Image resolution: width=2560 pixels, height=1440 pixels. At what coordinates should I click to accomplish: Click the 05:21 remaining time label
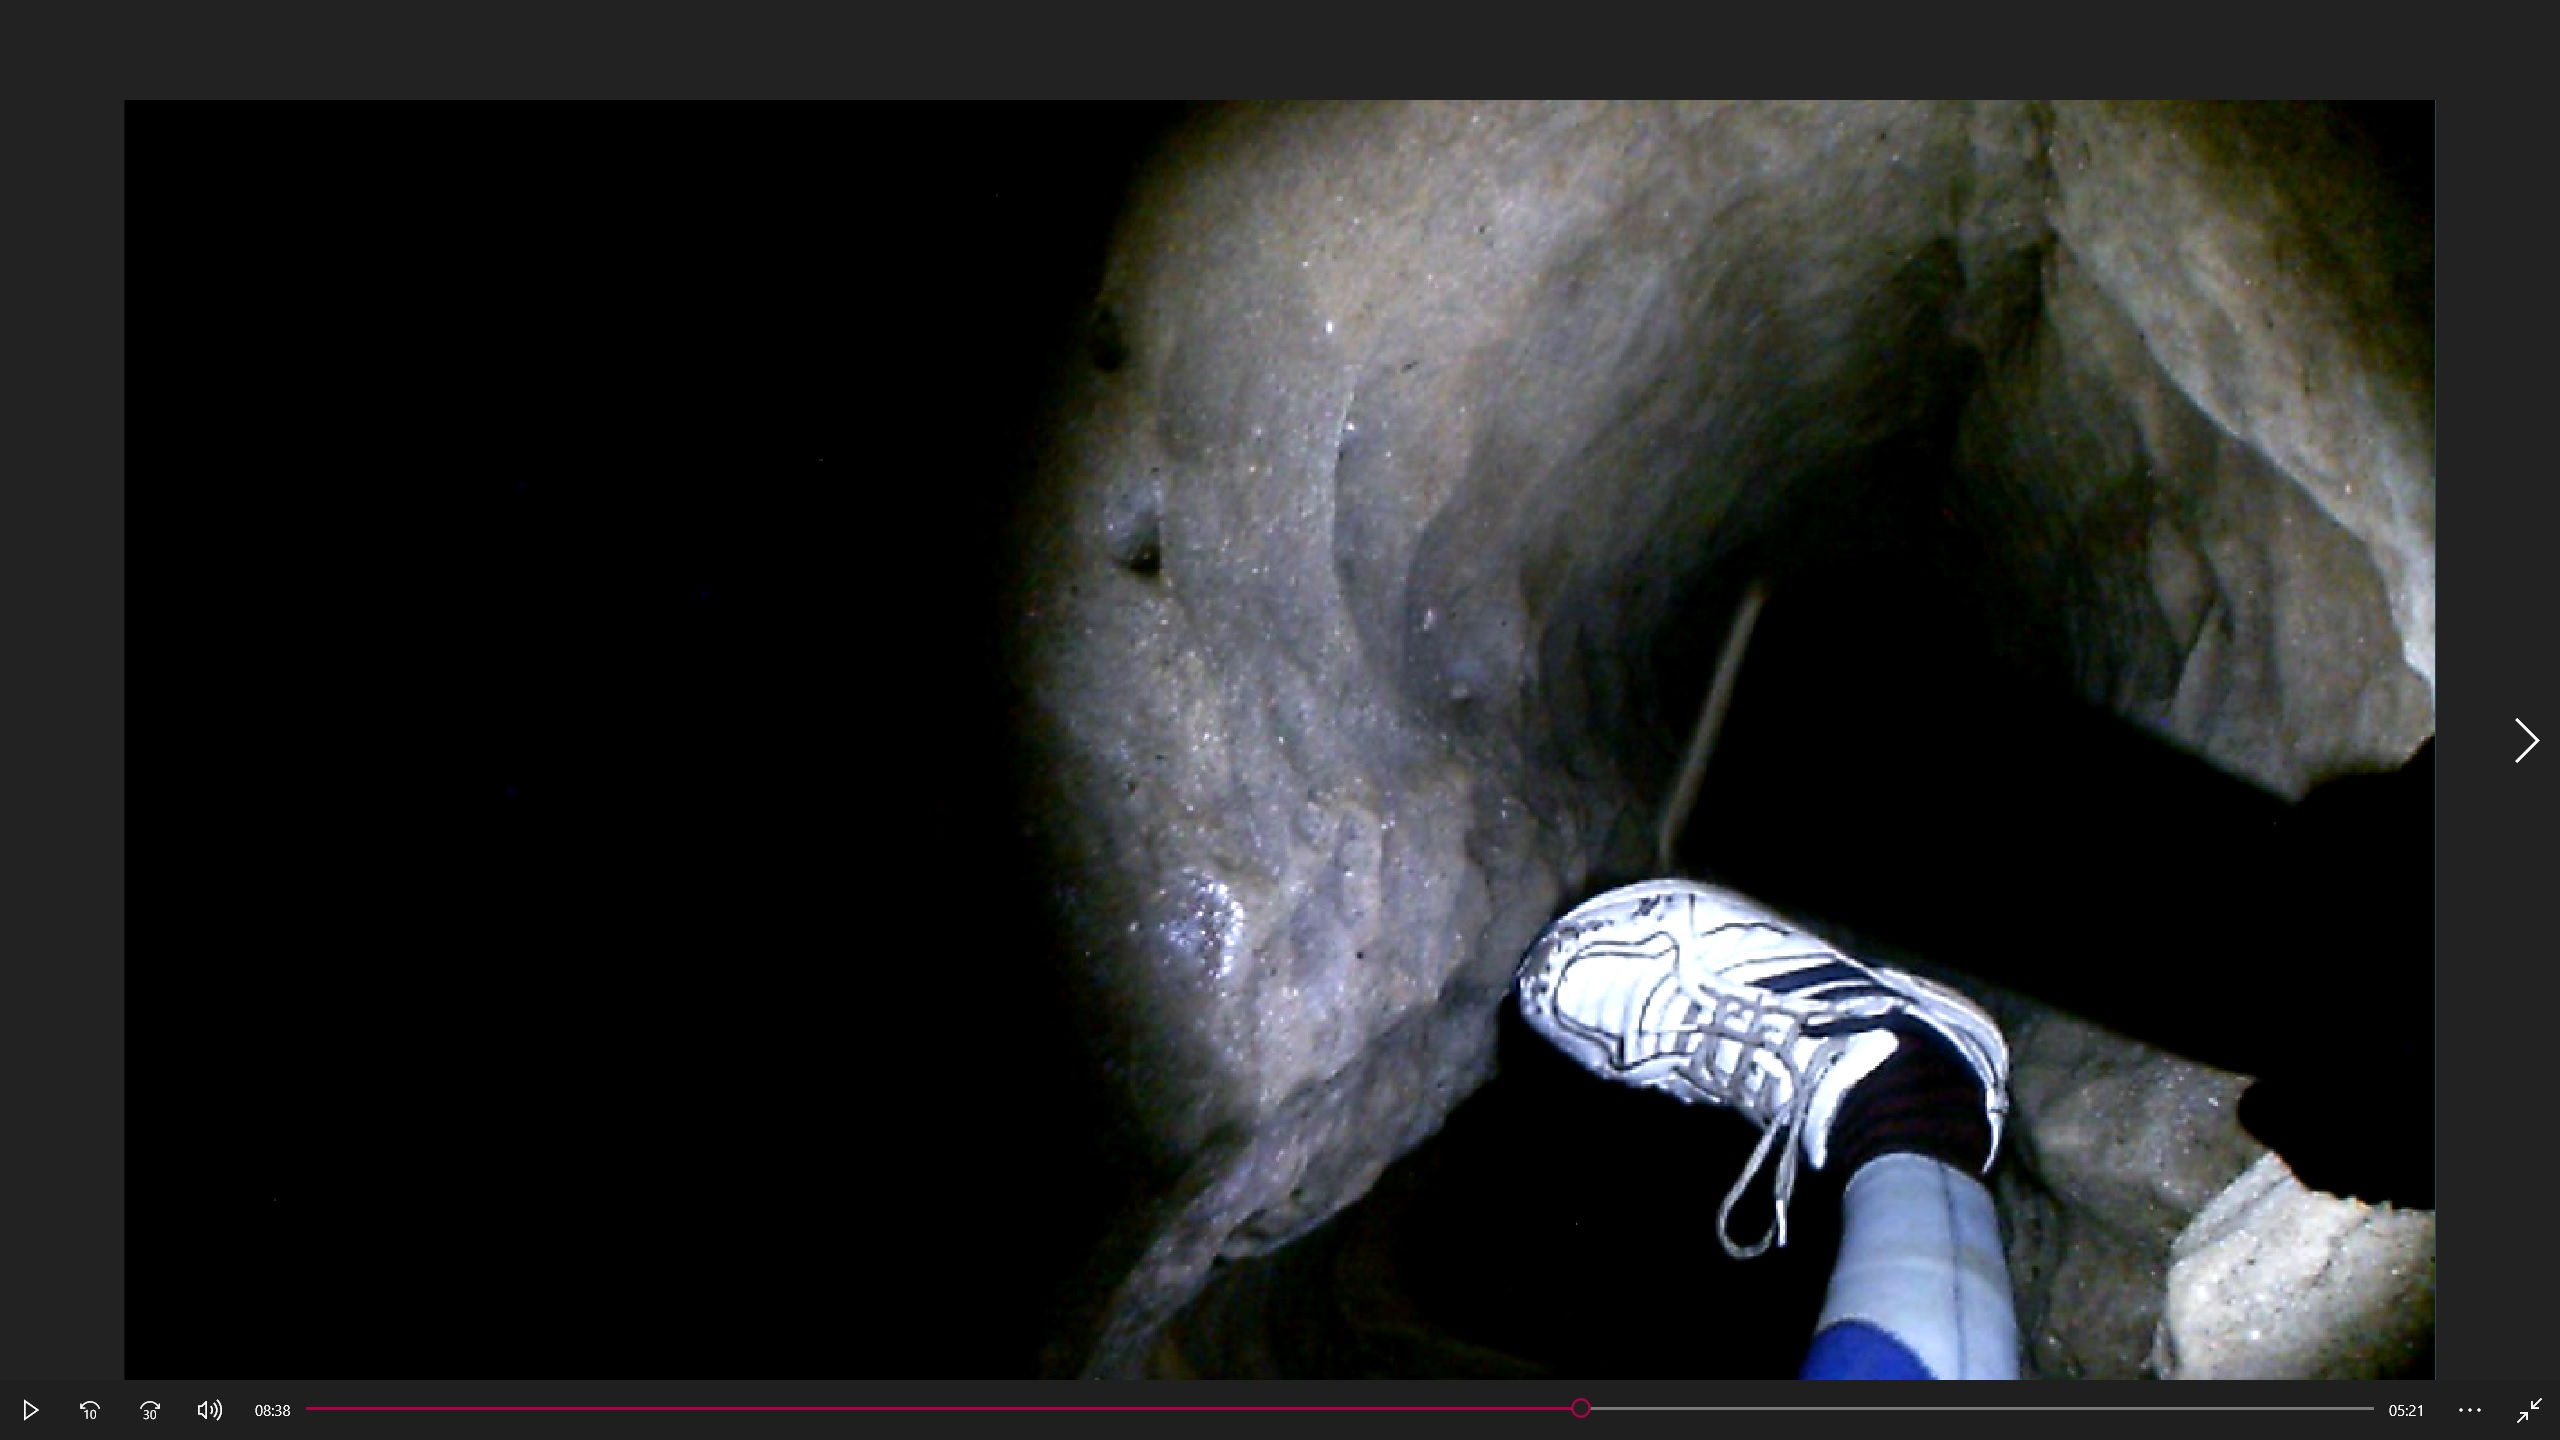click(x=2406, y=1411)
